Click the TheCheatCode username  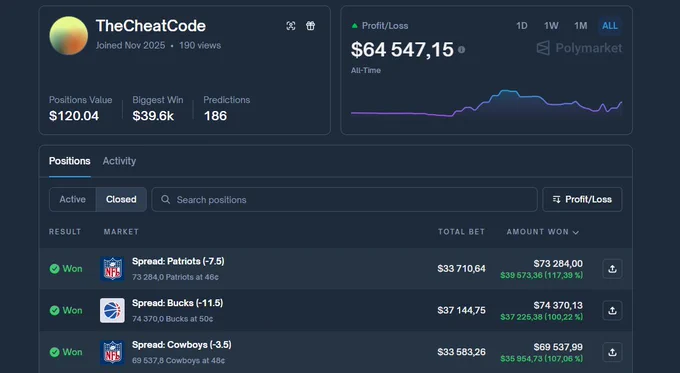click(150, 26)
